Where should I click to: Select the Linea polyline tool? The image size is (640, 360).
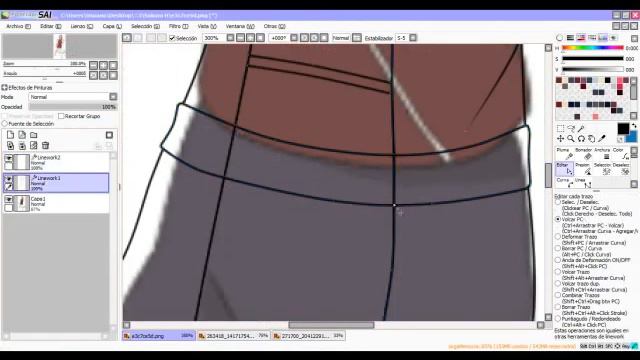(x=583, y=183)
